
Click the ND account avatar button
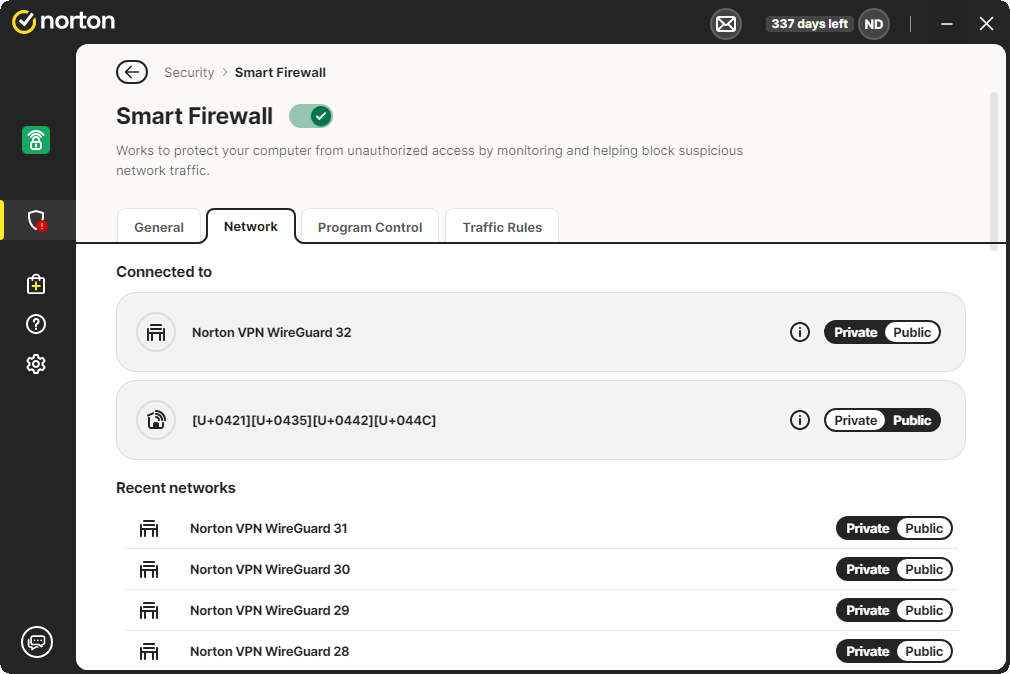874,24
